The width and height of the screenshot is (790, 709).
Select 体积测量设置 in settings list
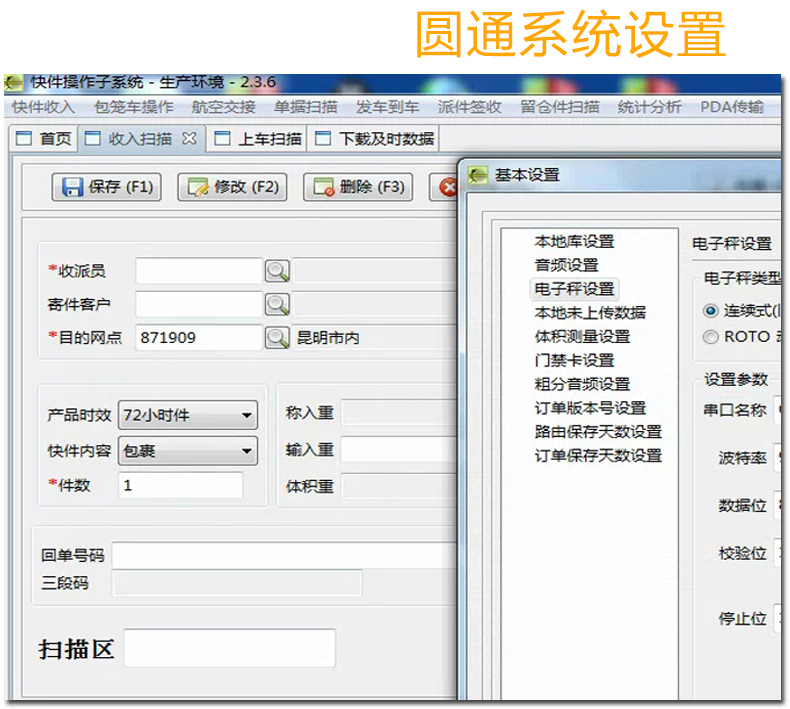coord(582,336)
